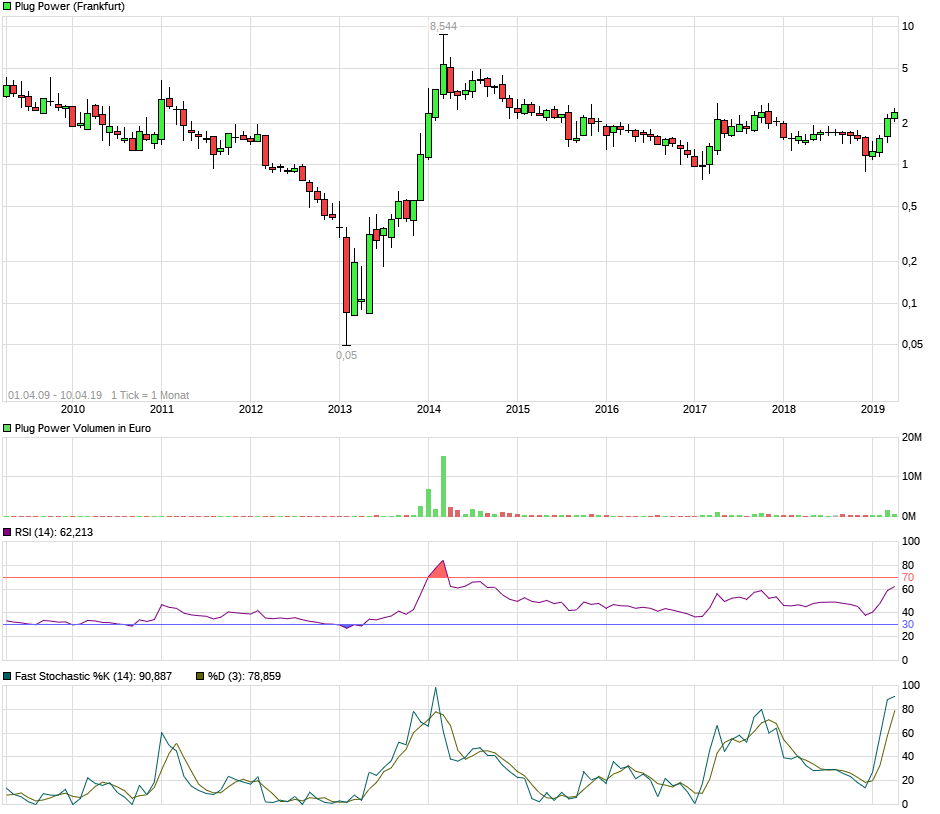This screenshot has height=814, width=940.
Task: Click the 2015 year axis label
Action: (x=517, y=409)
